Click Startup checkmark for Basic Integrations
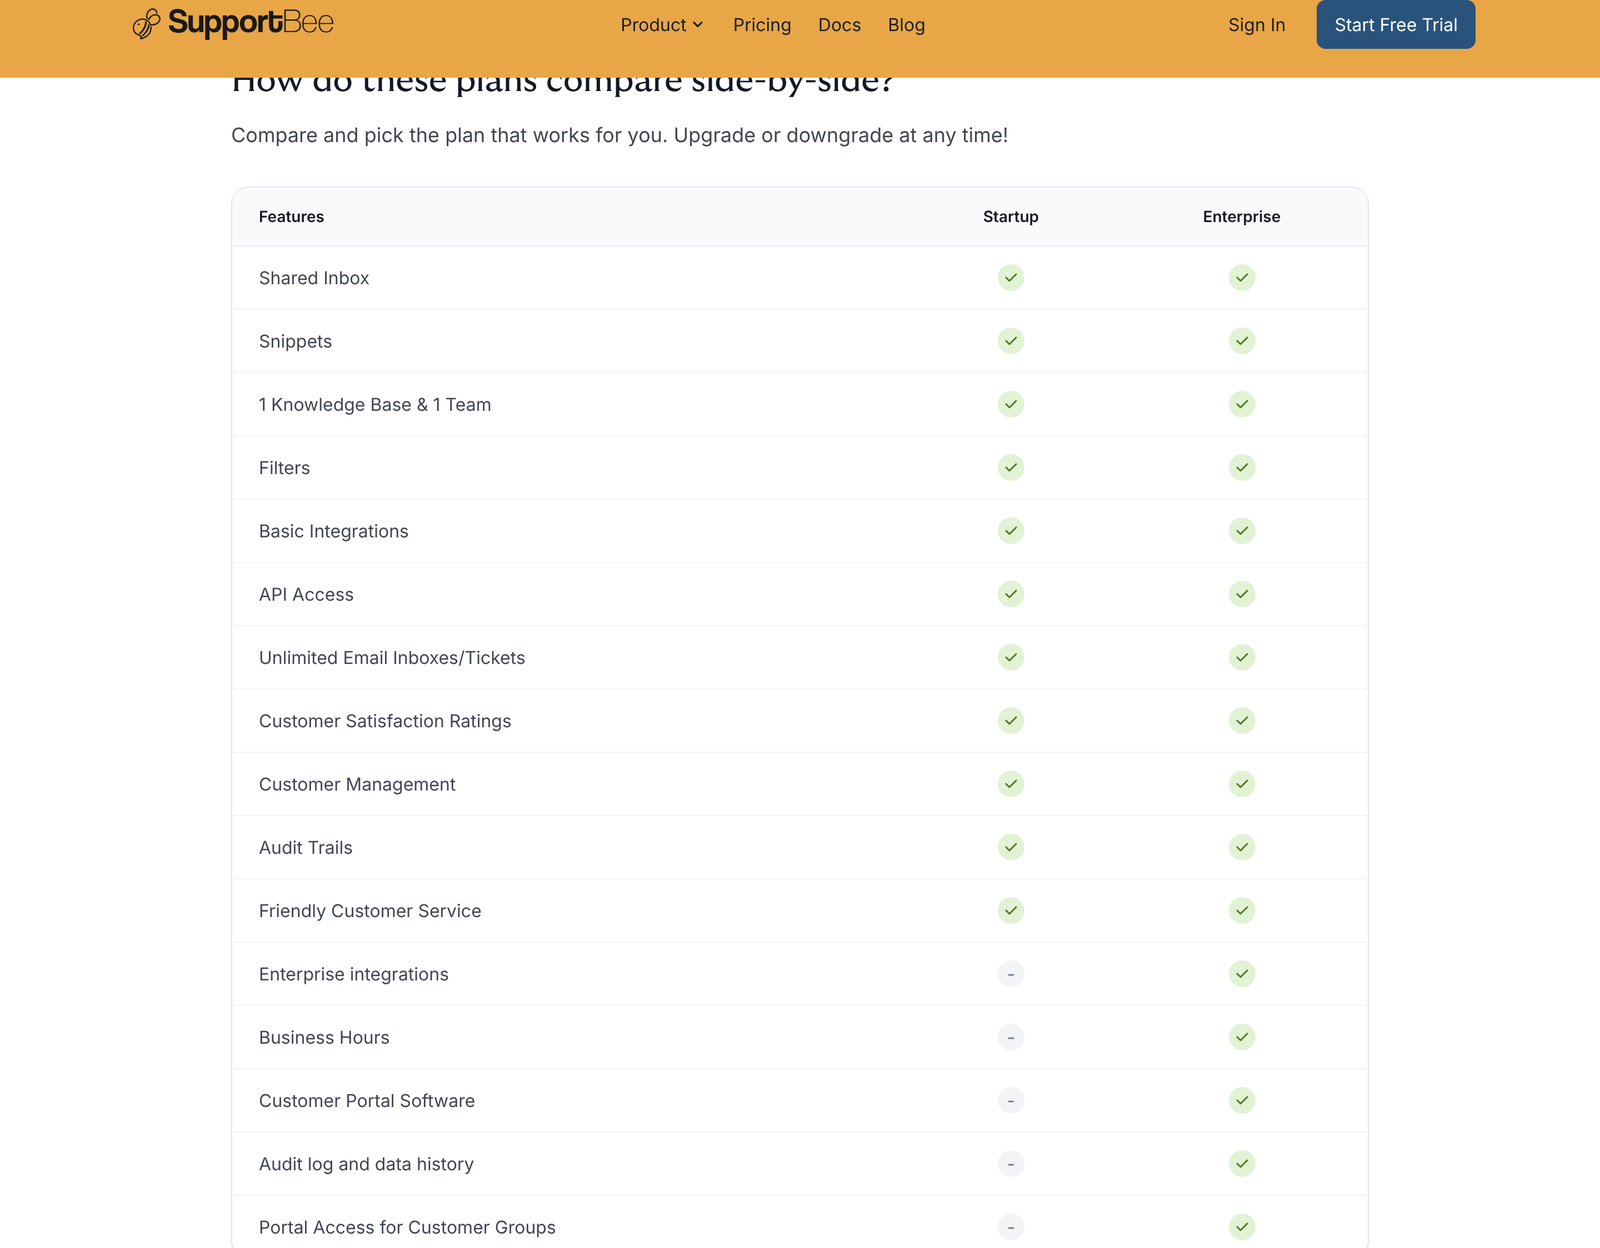1600x1248 pixels. tap(1011, 531)
